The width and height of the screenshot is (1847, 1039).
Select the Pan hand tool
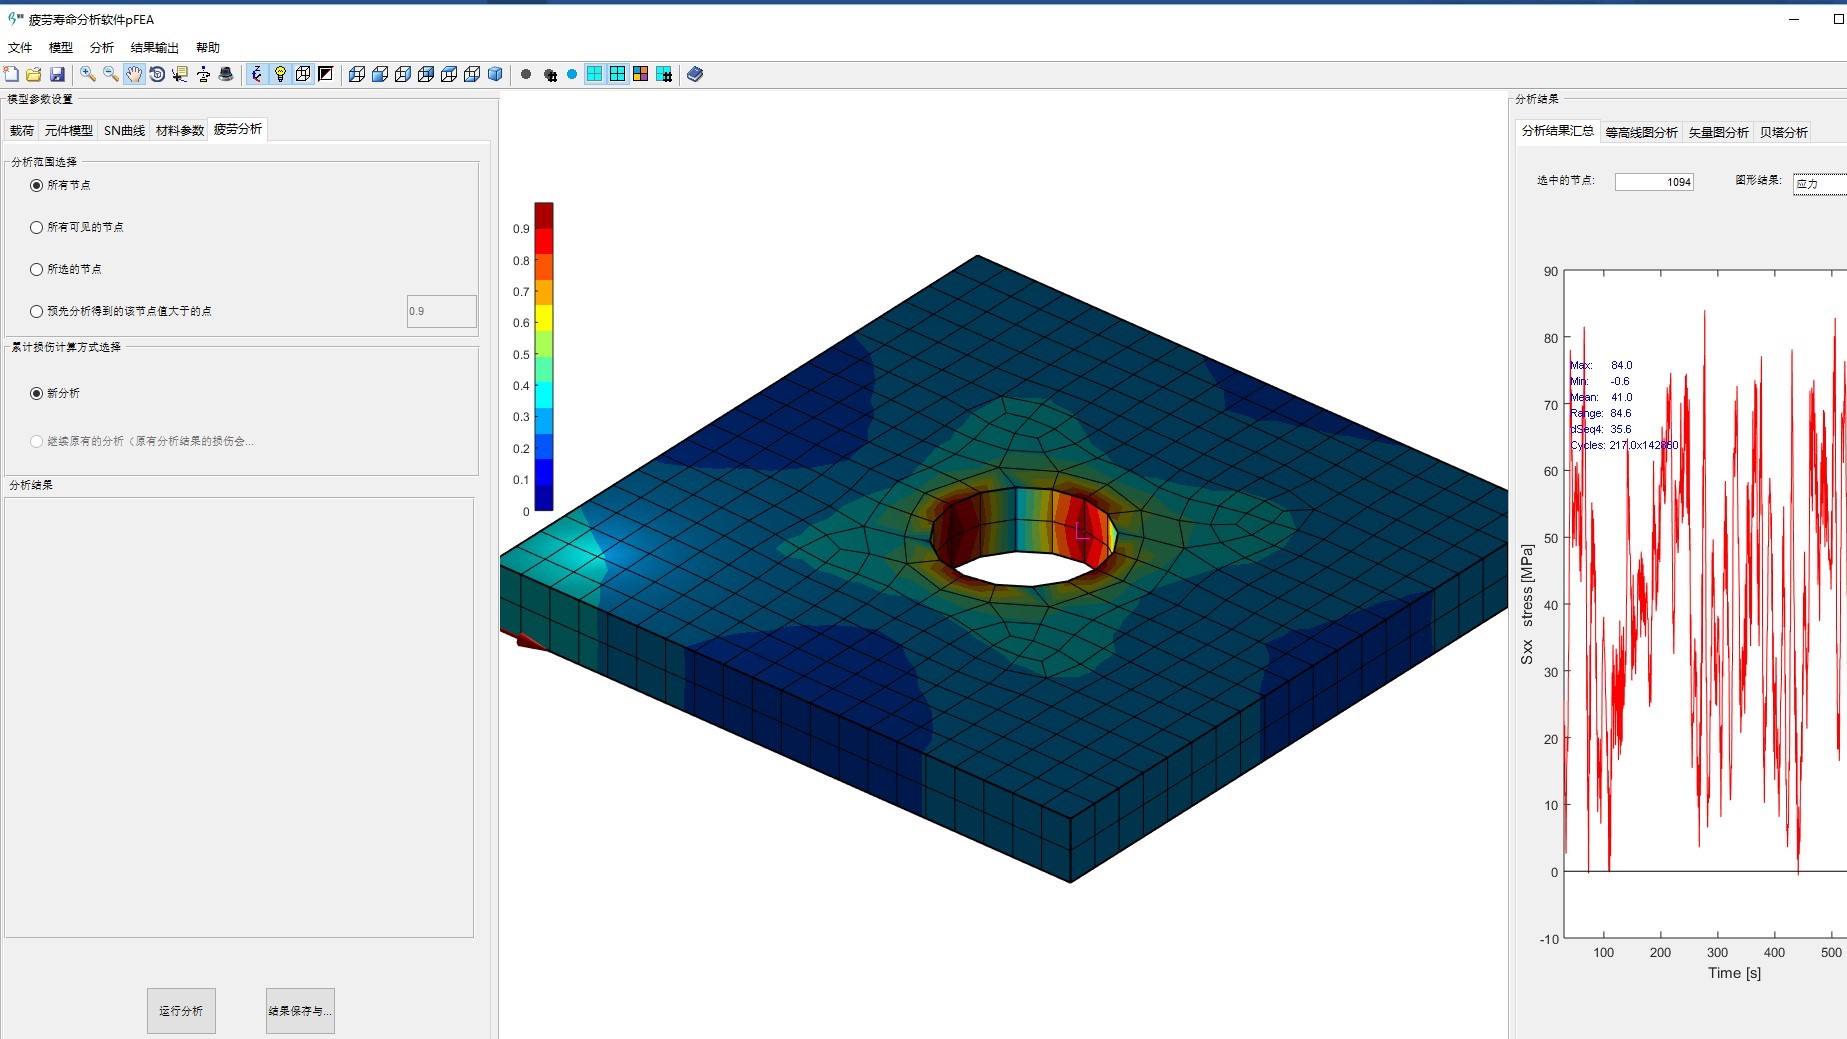click(134, 74)
